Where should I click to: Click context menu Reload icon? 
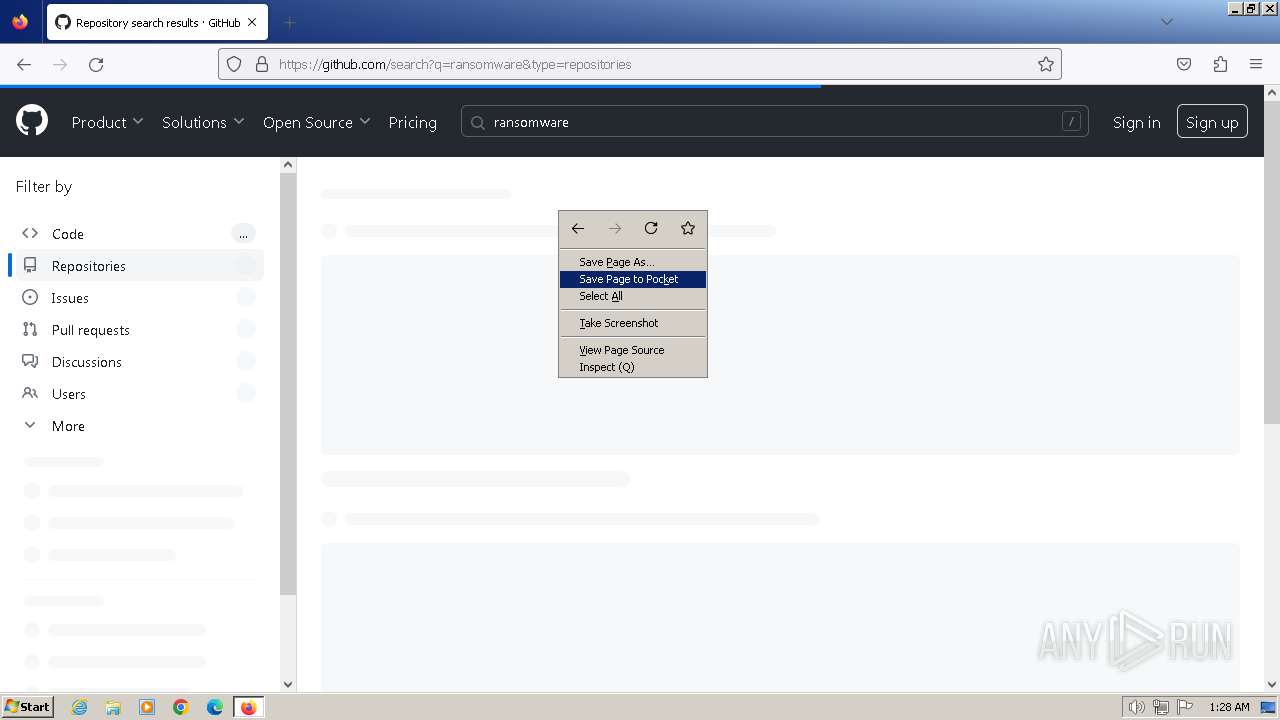651,228
